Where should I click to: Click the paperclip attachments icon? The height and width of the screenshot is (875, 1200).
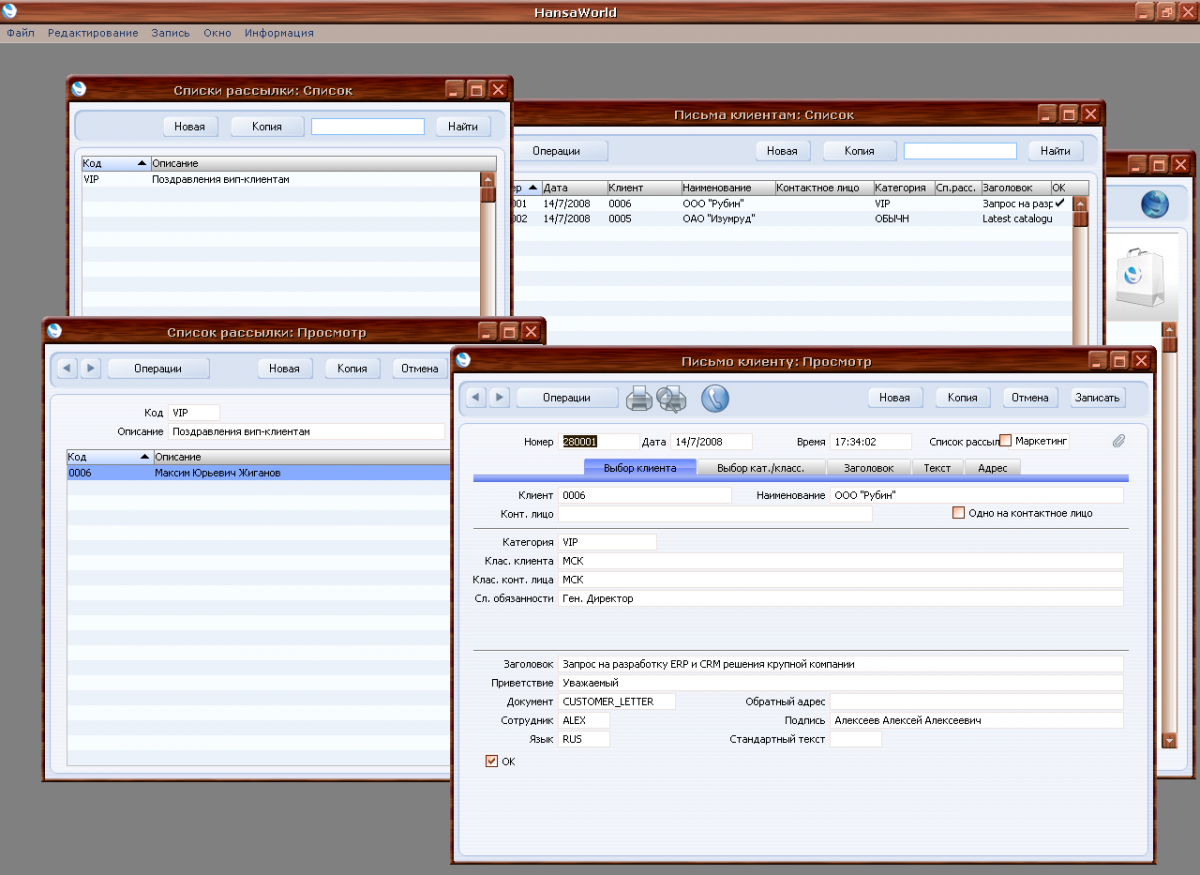coord(1118,441)
